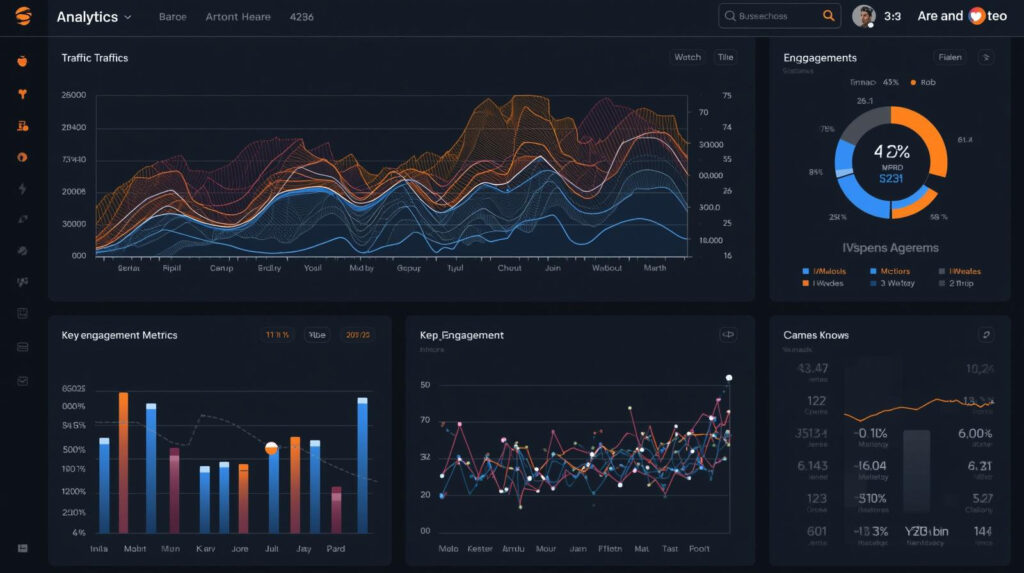Click the Rbe button in Key engagement Metrics
The image size is (1024, 573).
tap(317, 335)
